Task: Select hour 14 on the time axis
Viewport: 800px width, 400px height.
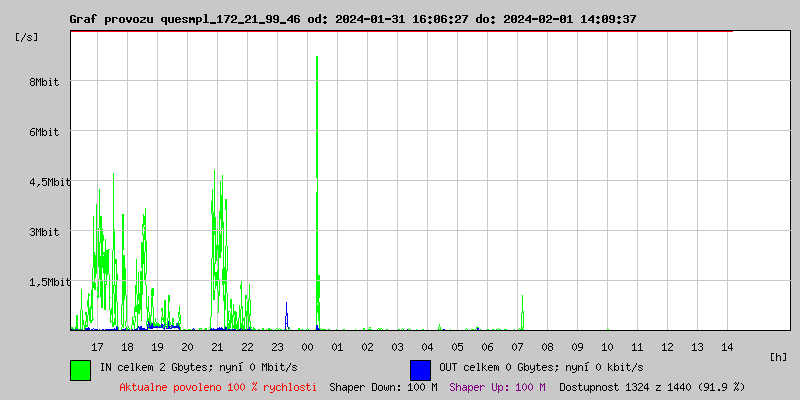Action: click(727, 346)
